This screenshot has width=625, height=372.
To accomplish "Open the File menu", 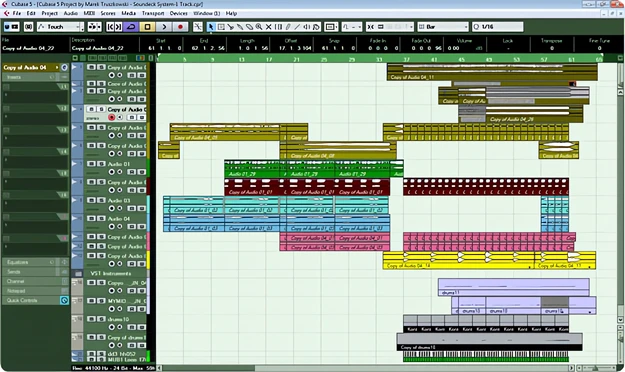I will [x=16, y=13].
